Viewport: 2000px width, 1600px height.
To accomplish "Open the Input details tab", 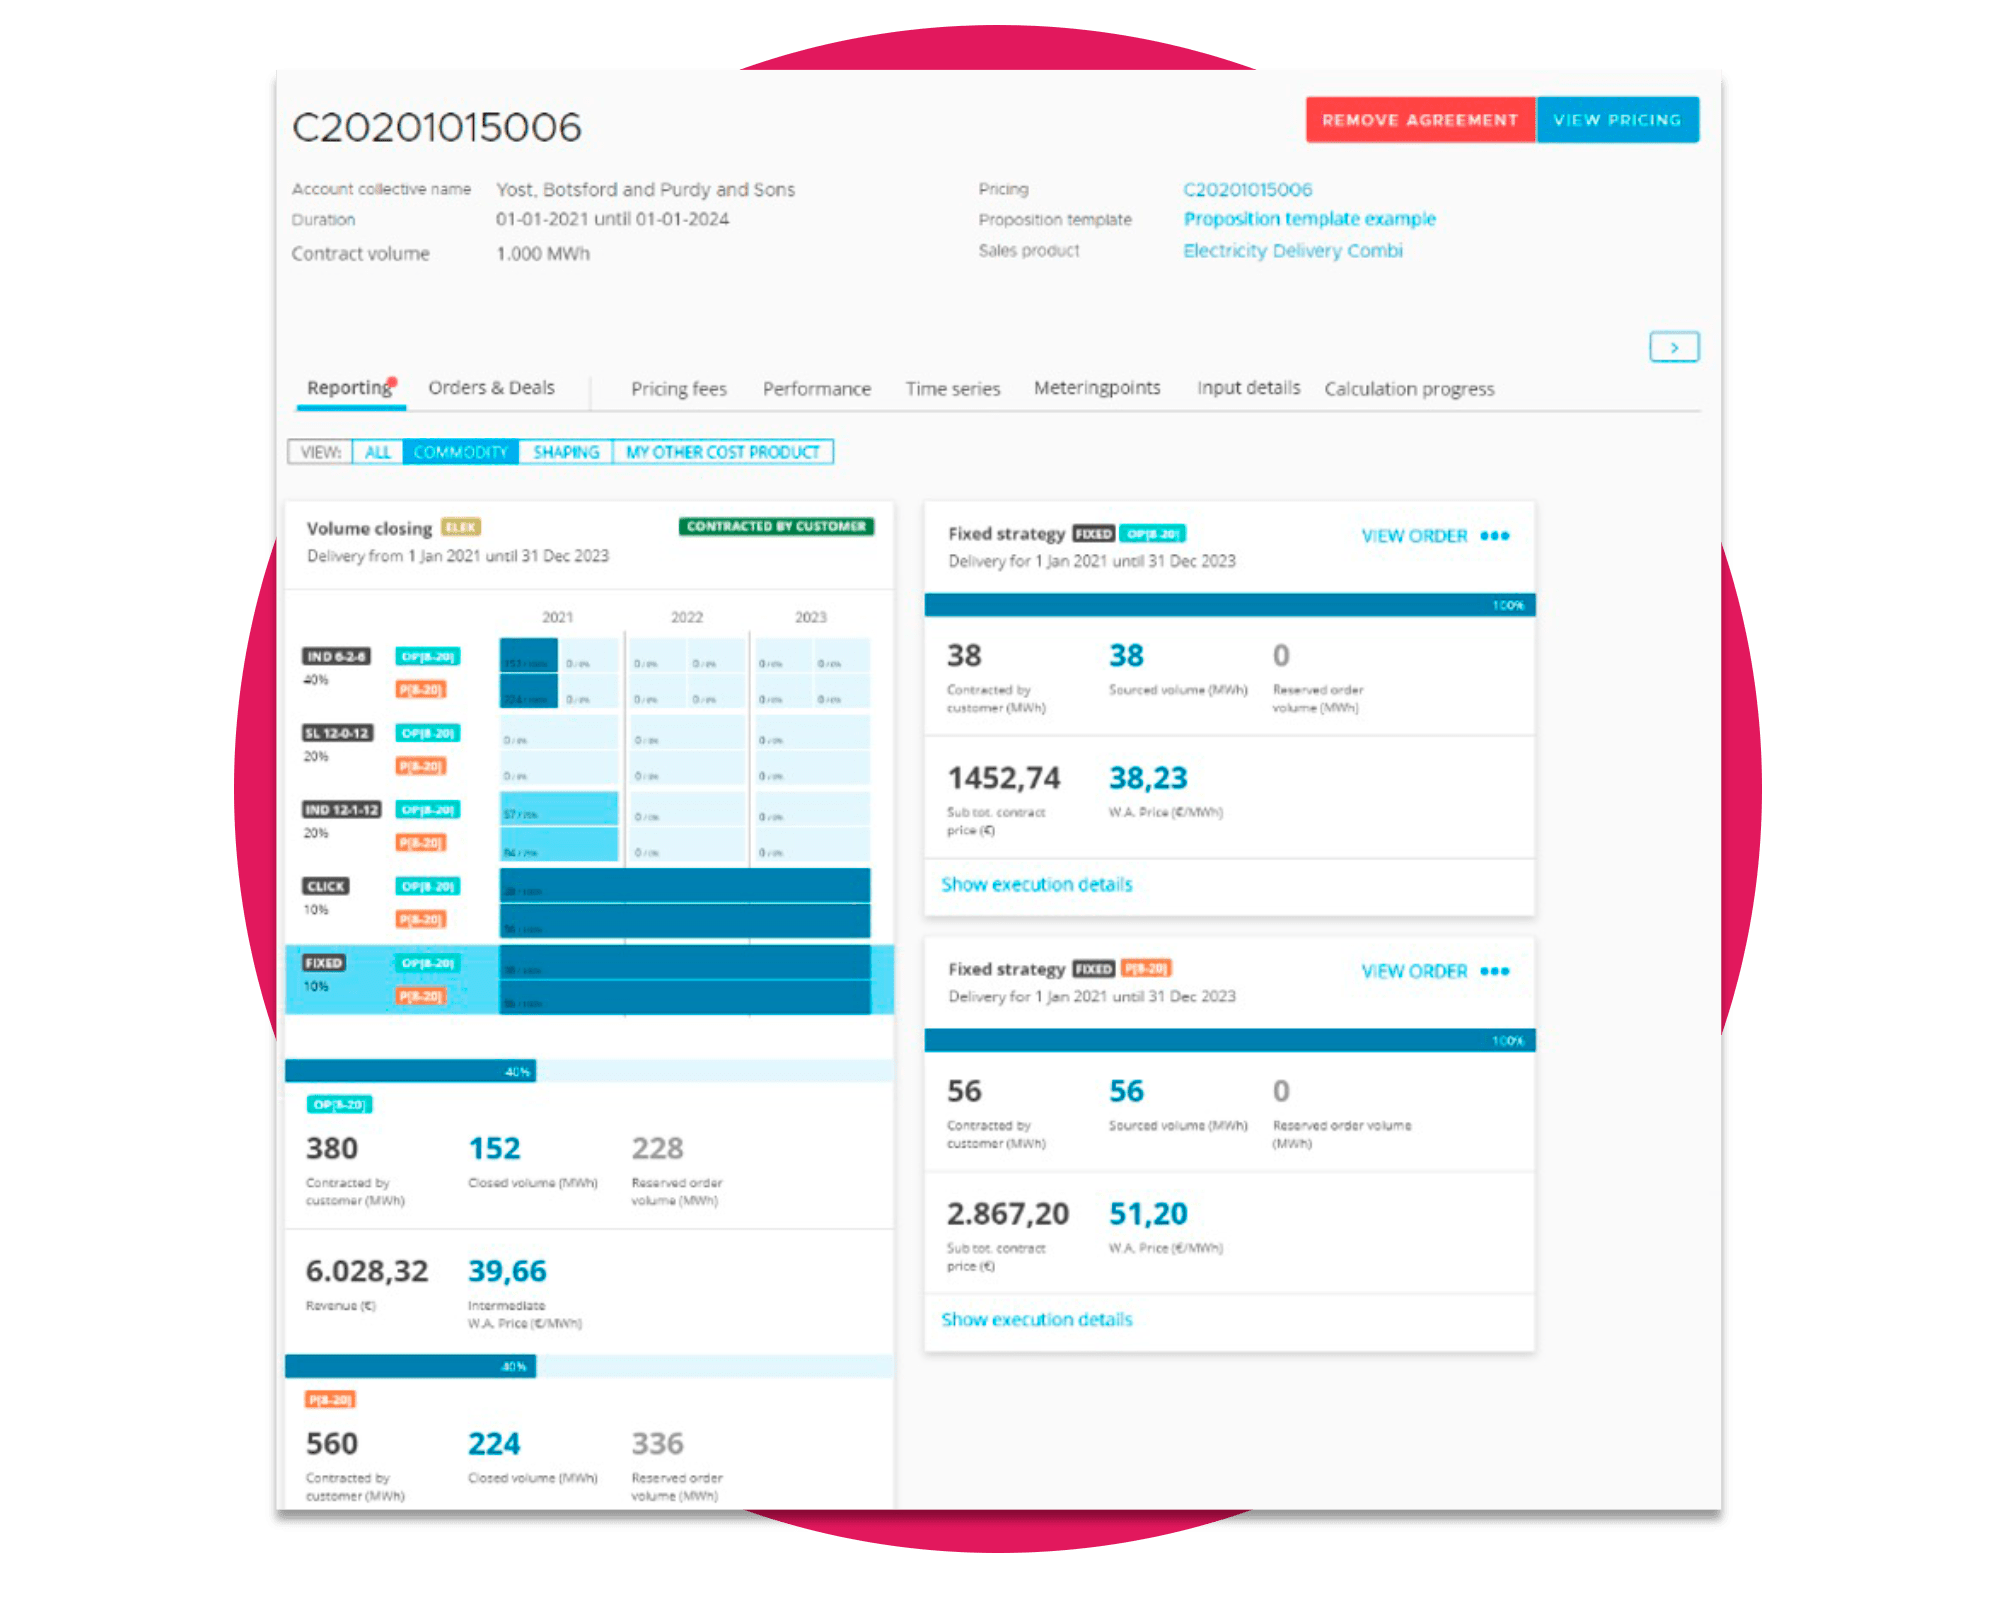I will pyautogui.click(x=1248, y=388).
